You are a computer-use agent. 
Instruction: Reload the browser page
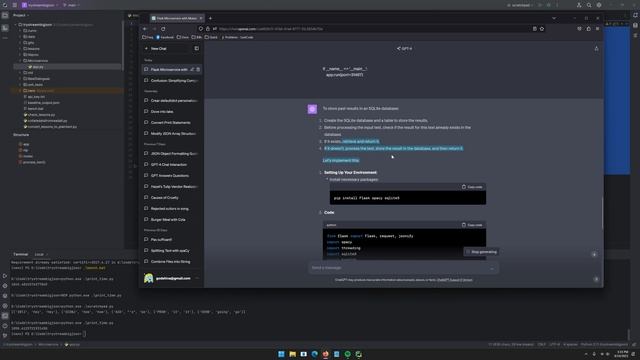tap(163, 29)
